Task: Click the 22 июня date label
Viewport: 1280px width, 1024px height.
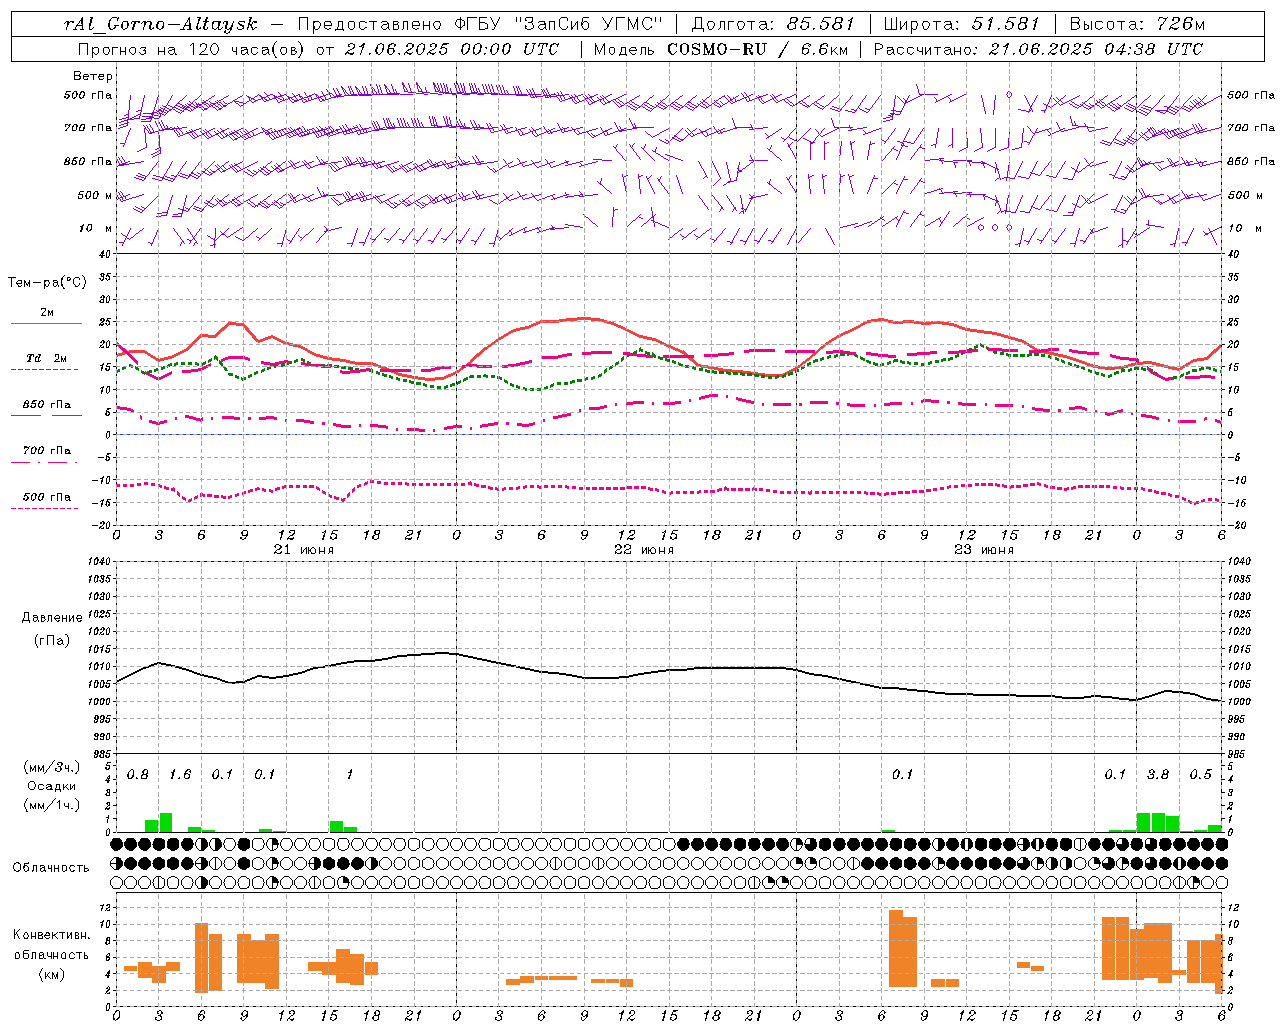Action: tap(644, 550)
